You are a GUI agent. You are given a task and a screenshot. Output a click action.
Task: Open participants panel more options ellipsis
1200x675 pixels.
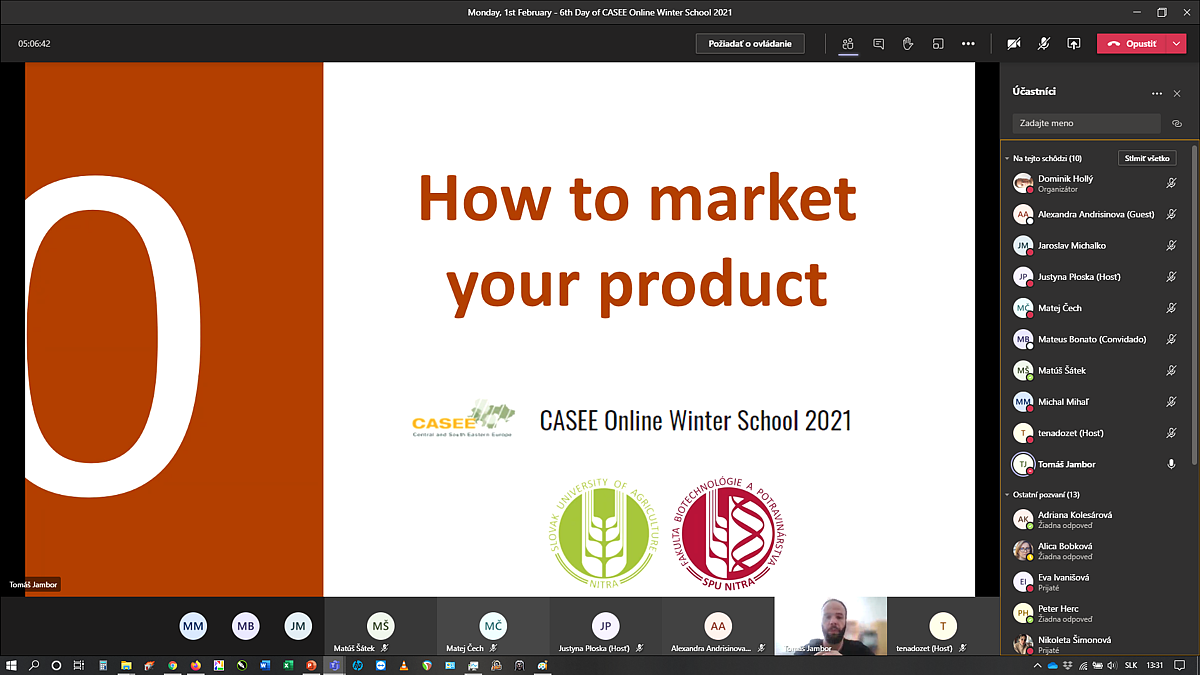click(x=1157, y=93)
